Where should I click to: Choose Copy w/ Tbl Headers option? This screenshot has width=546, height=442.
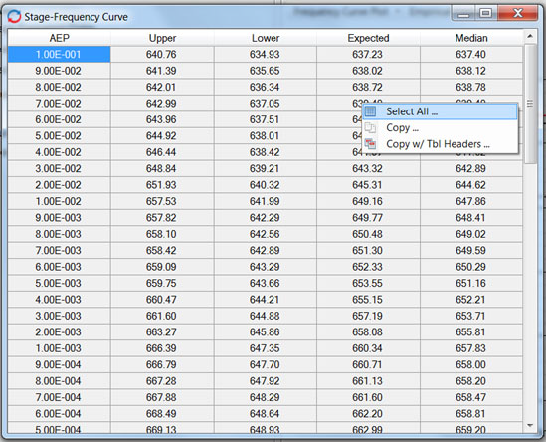pos(439,144)
